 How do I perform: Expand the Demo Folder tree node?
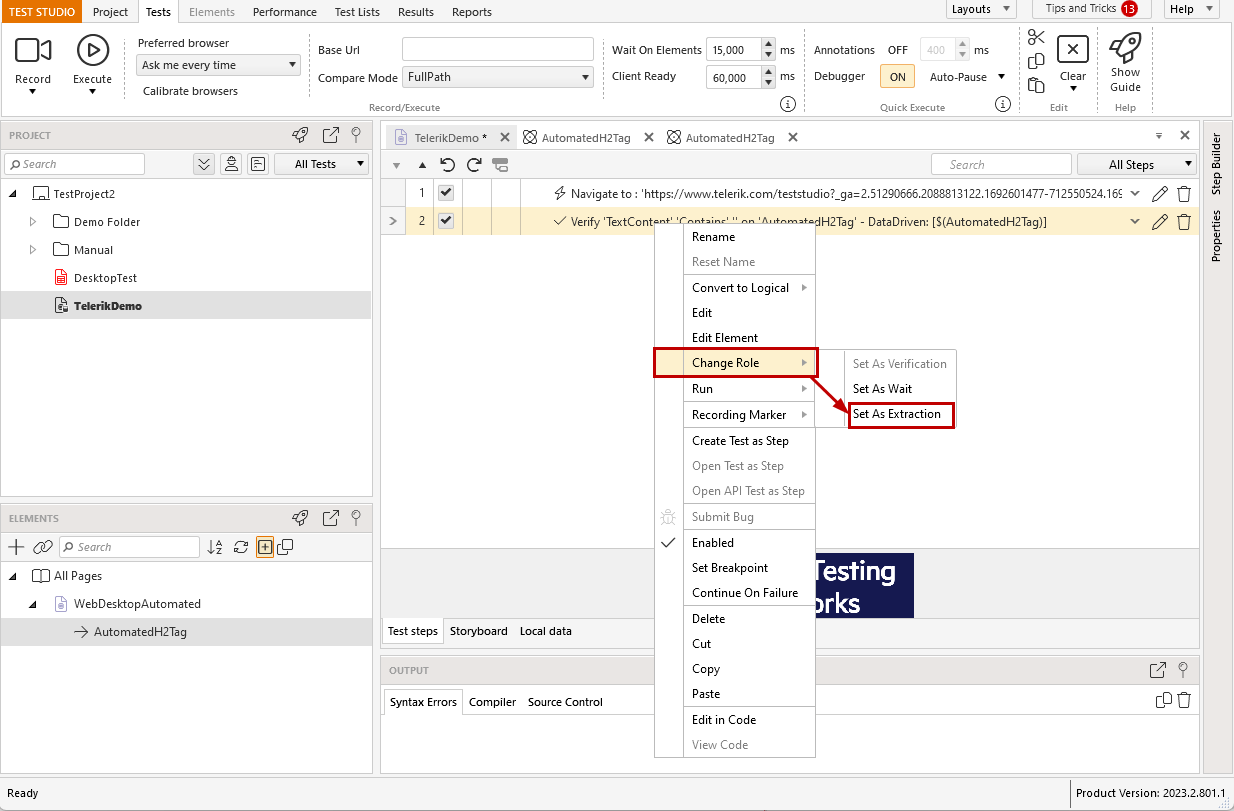pyautogui.click(x=33, y=222)
